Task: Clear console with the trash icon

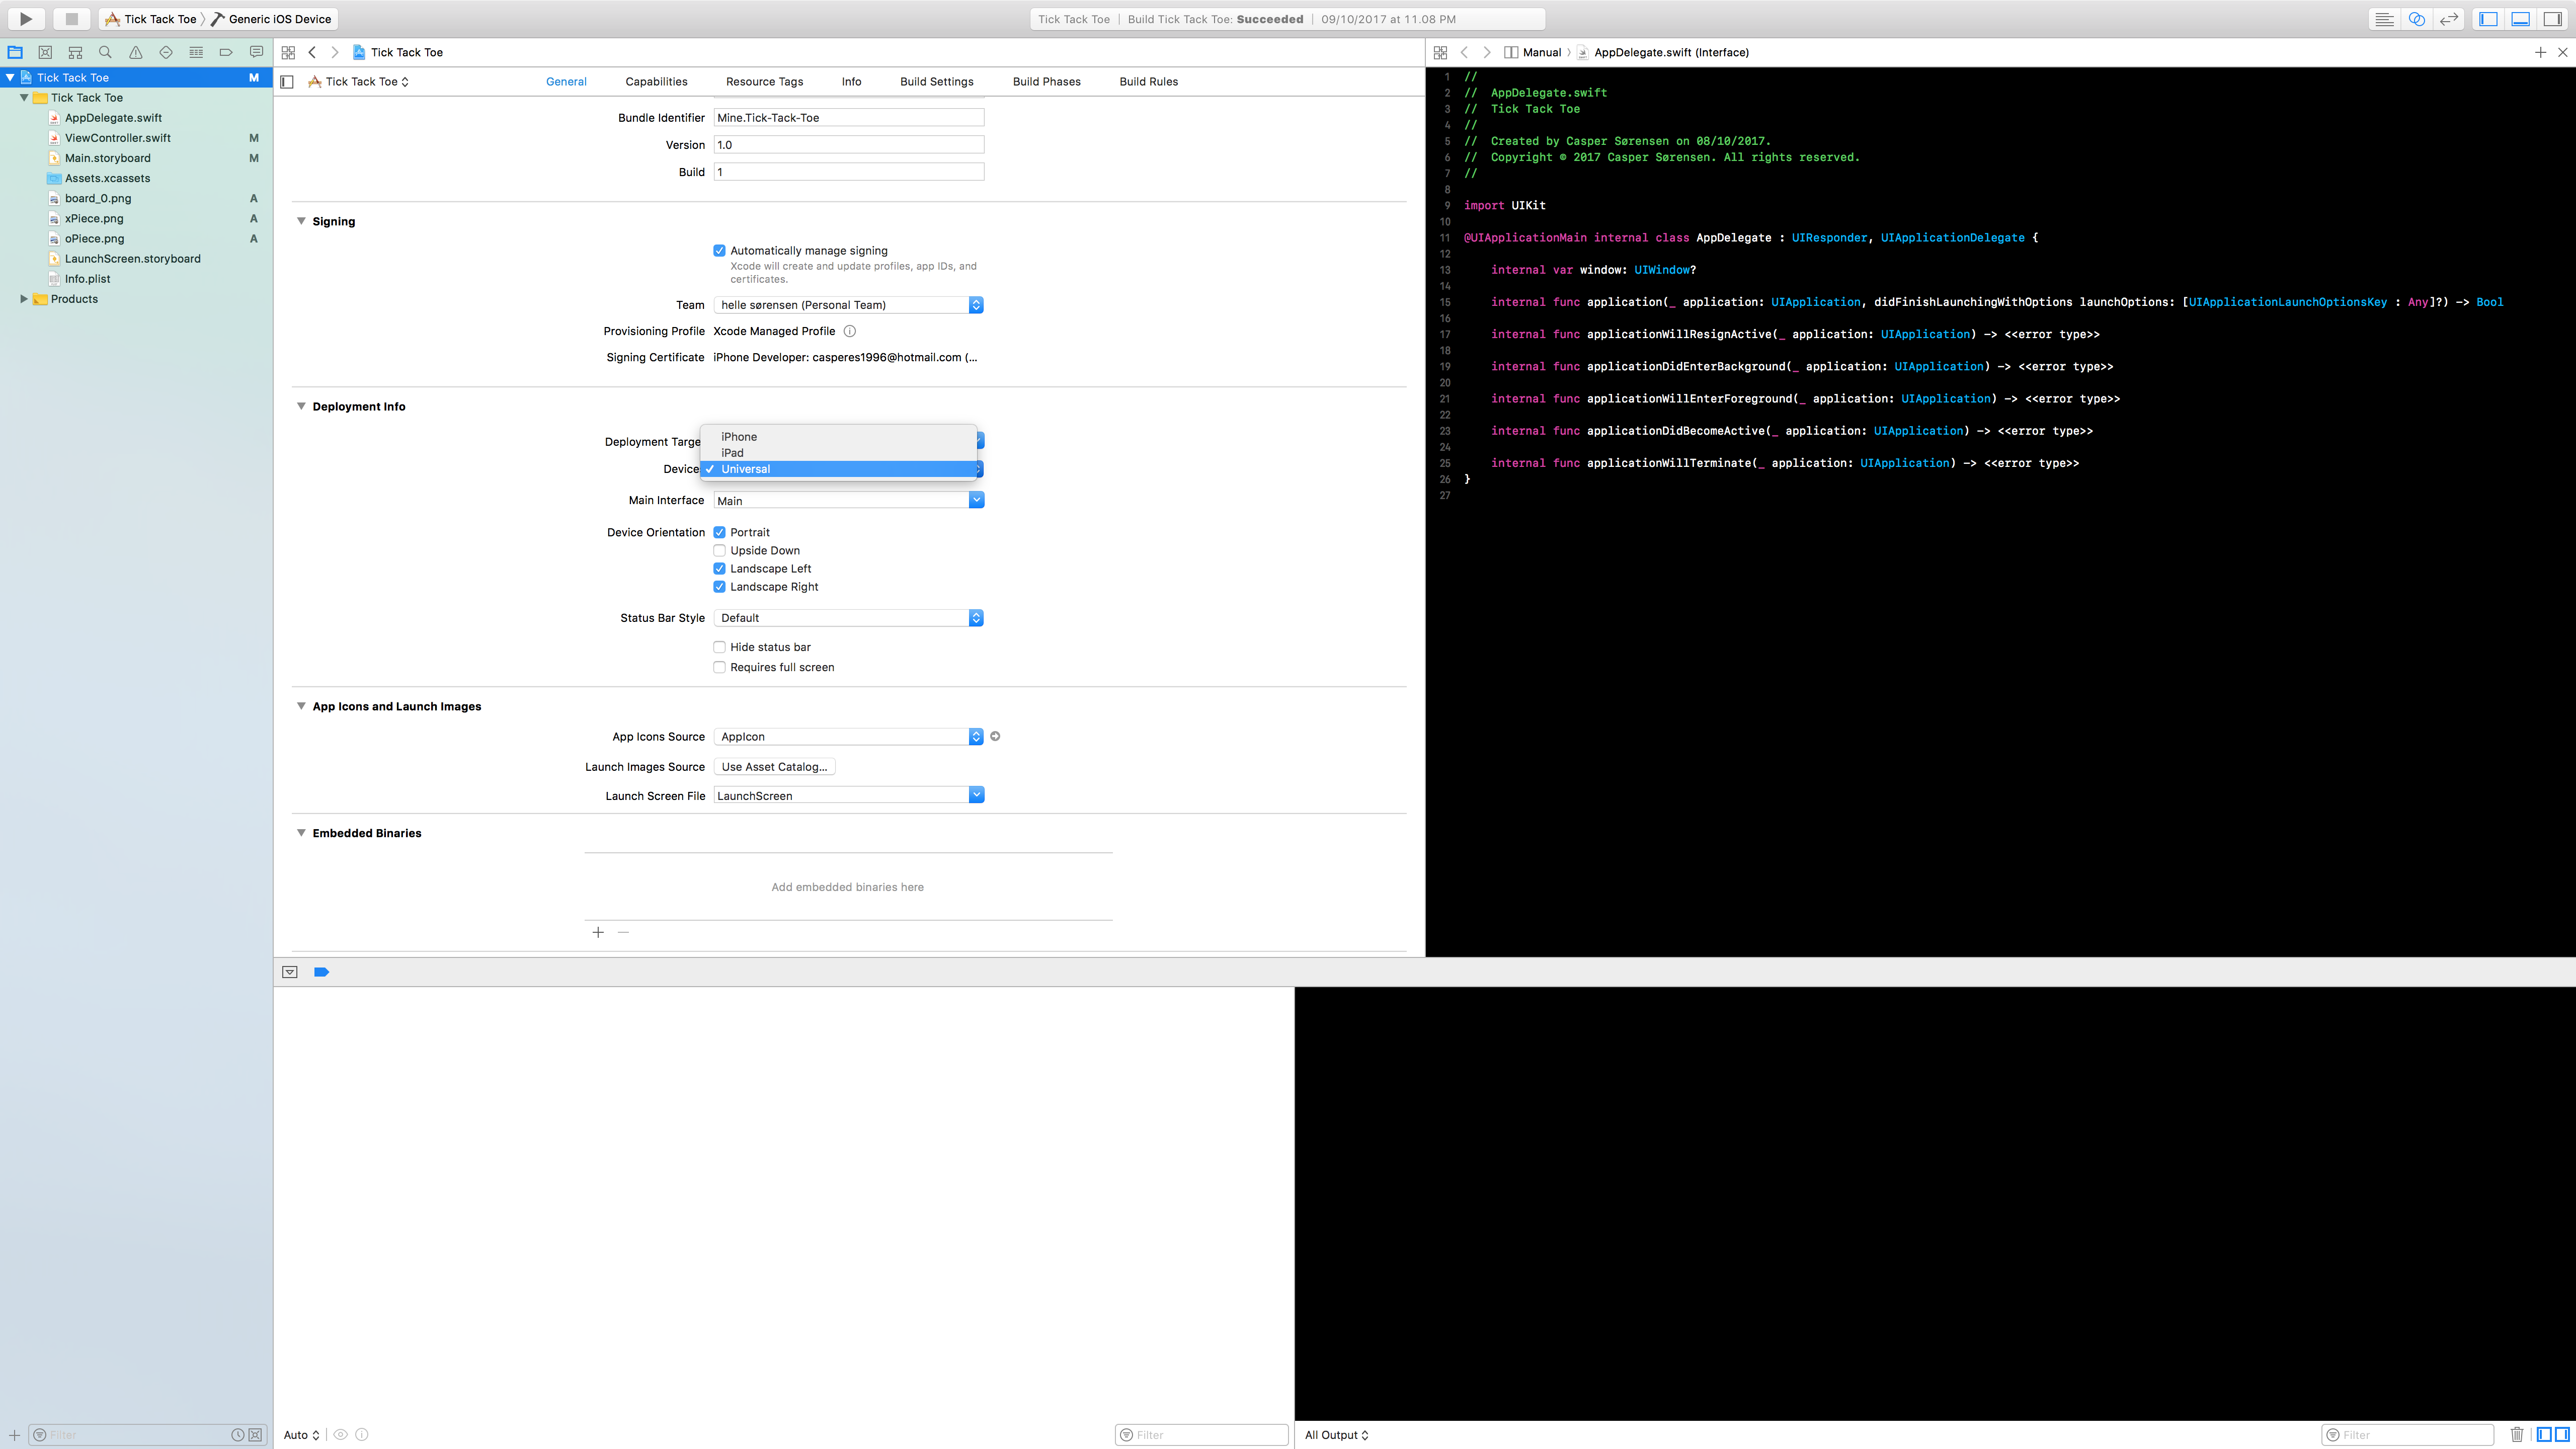Action: (x=2517, y=1434)
